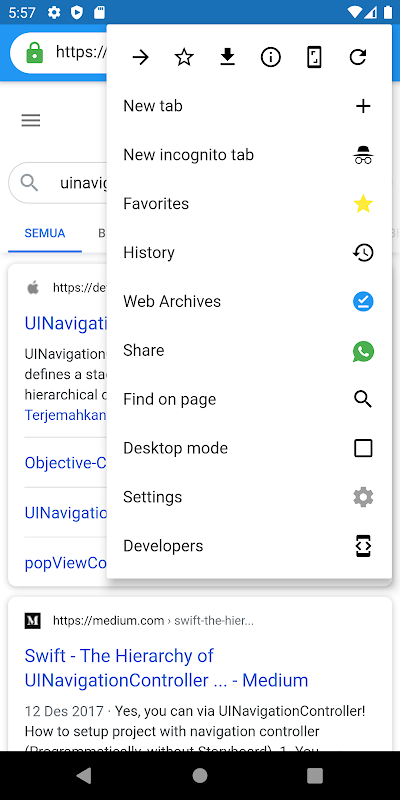The image size is (400, 800).
Task: Tap the forward arrow icon
Action: (140, 58)
